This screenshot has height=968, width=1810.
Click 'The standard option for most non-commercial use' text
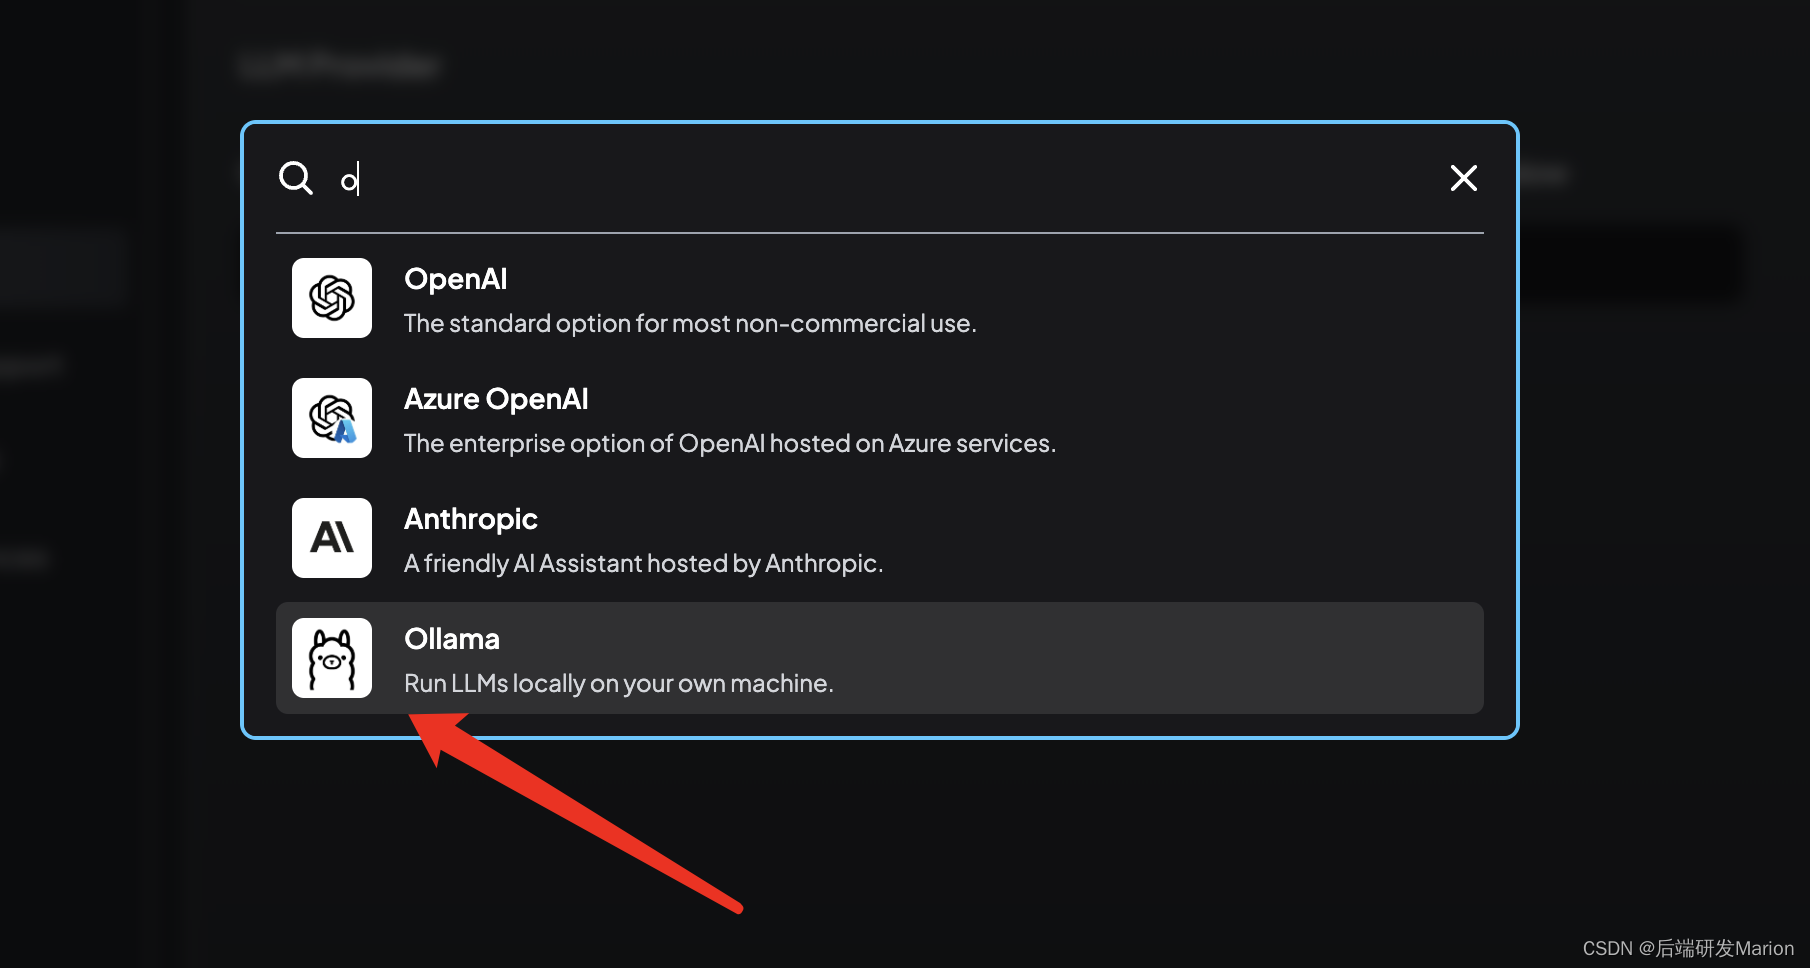click(x=690, y=324)
